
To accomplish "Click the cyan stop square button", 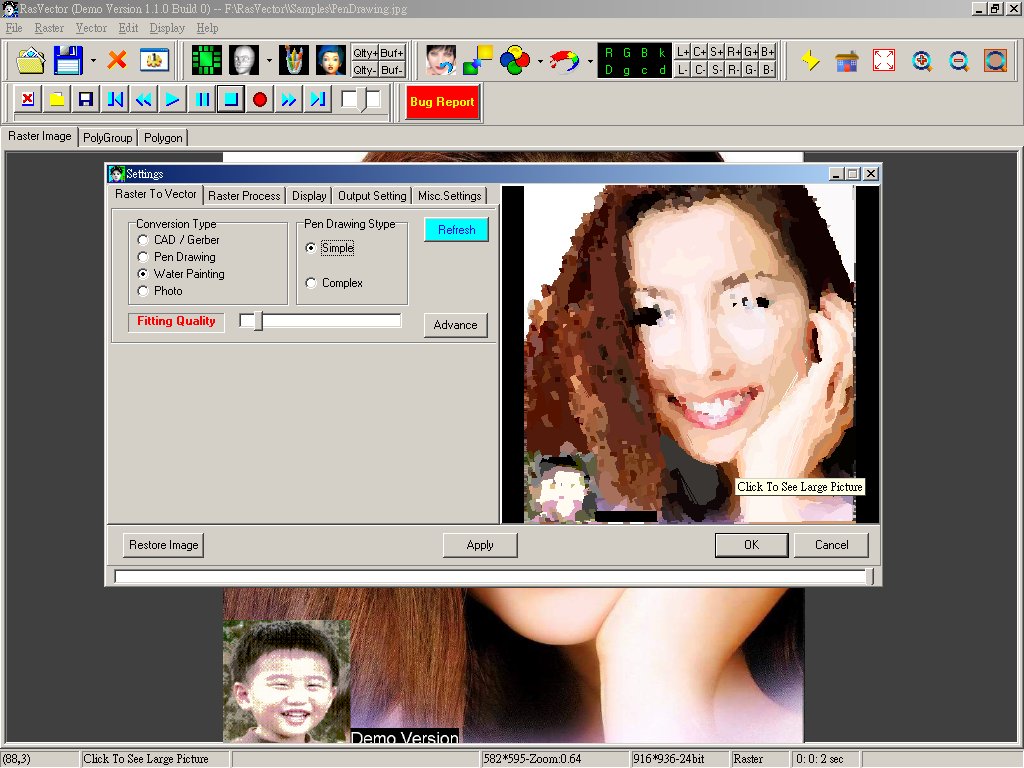I will [231, 99].
